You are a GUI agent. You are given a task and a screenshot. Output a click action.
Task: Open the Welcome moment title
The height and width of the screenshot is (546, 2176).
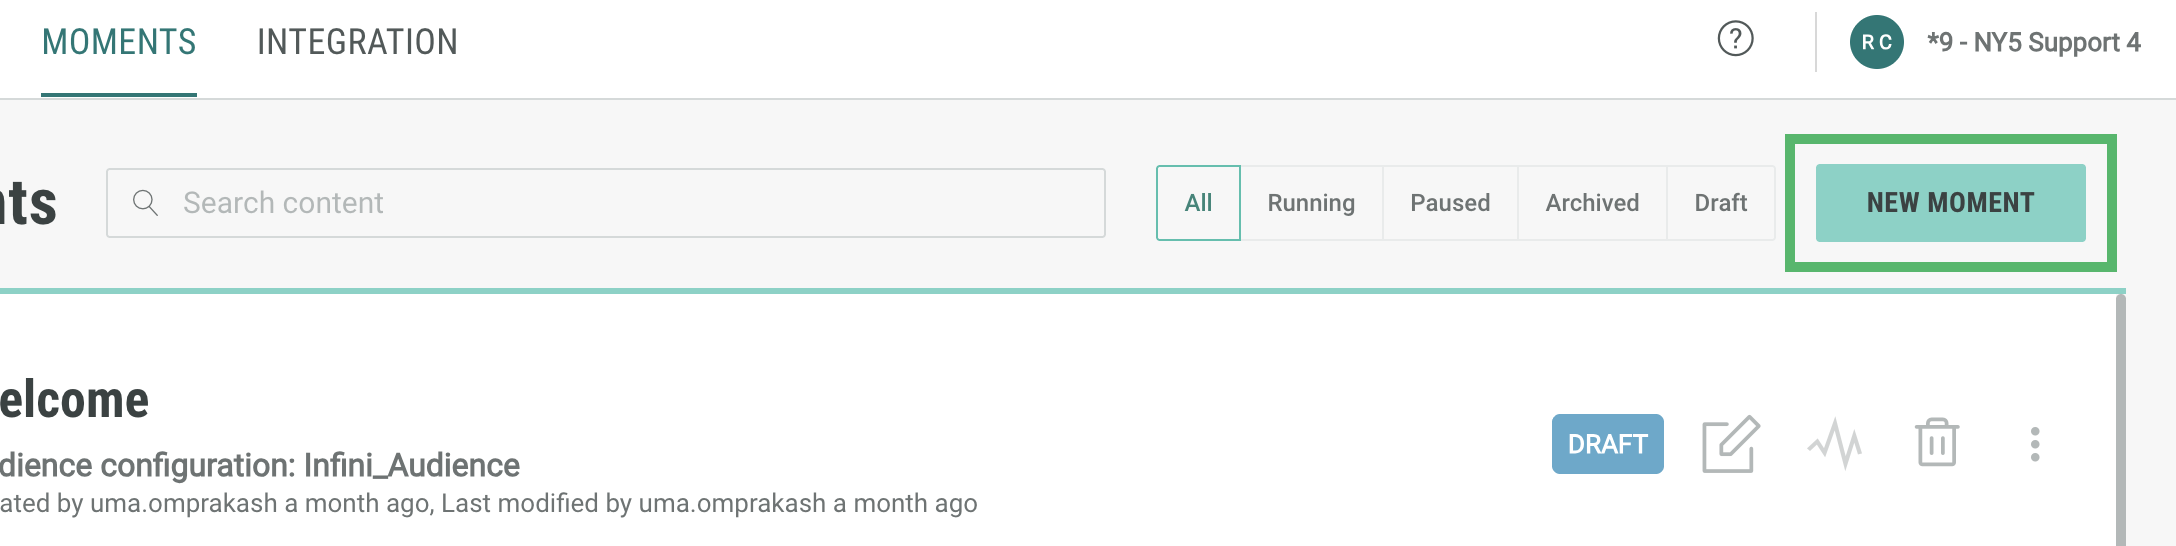coord(74,400)
